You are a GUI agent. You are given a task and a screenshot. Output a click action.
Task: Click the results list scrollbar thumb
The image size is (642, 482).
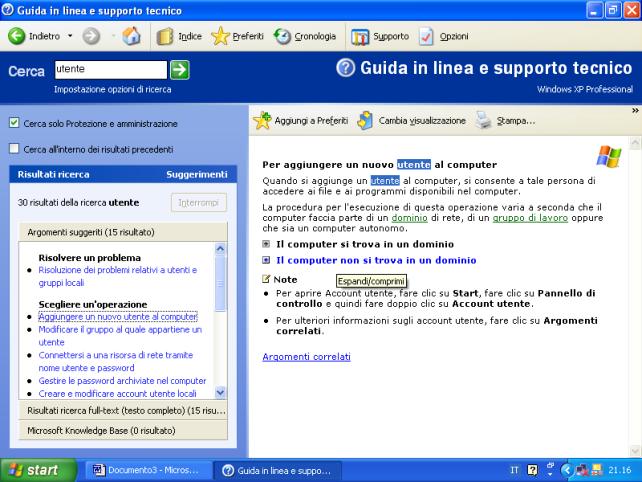(x=220, y=283)
